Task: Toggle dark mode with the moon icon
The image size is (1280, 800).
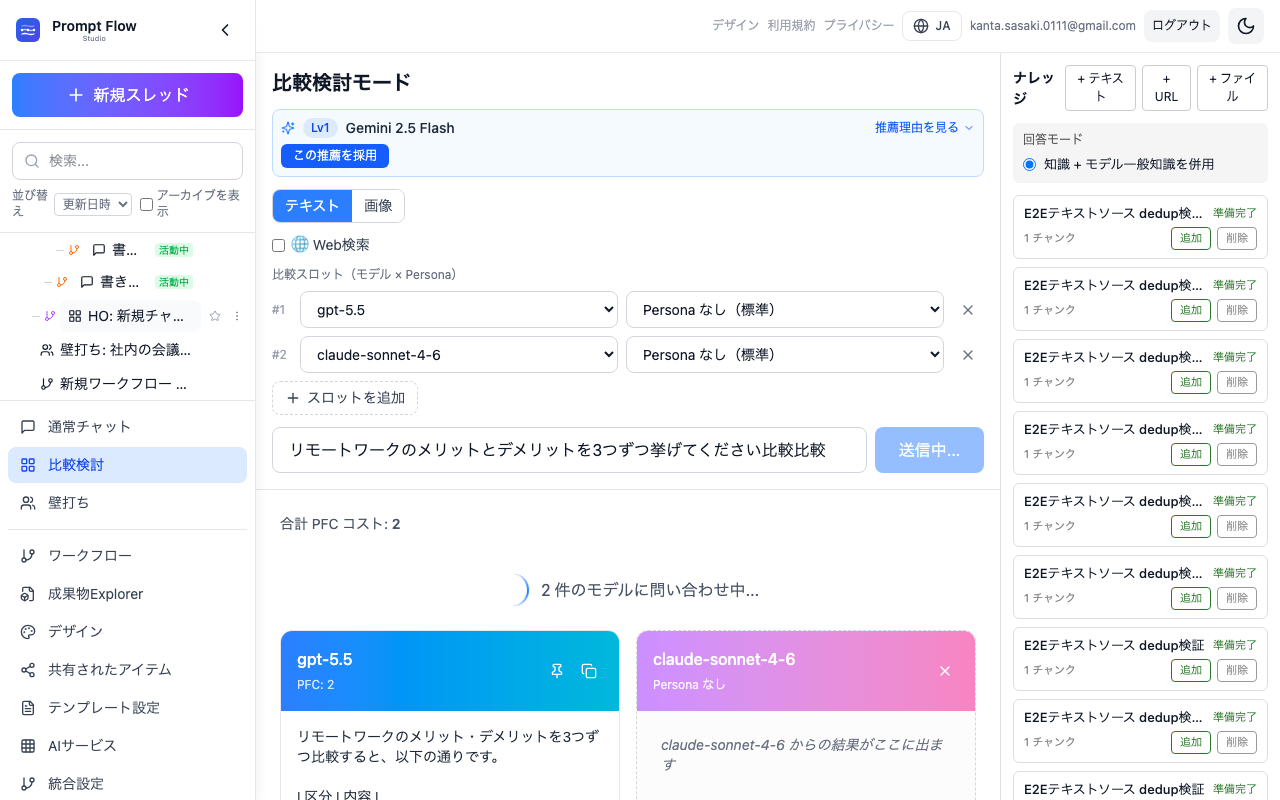Action: (1246, 26)
